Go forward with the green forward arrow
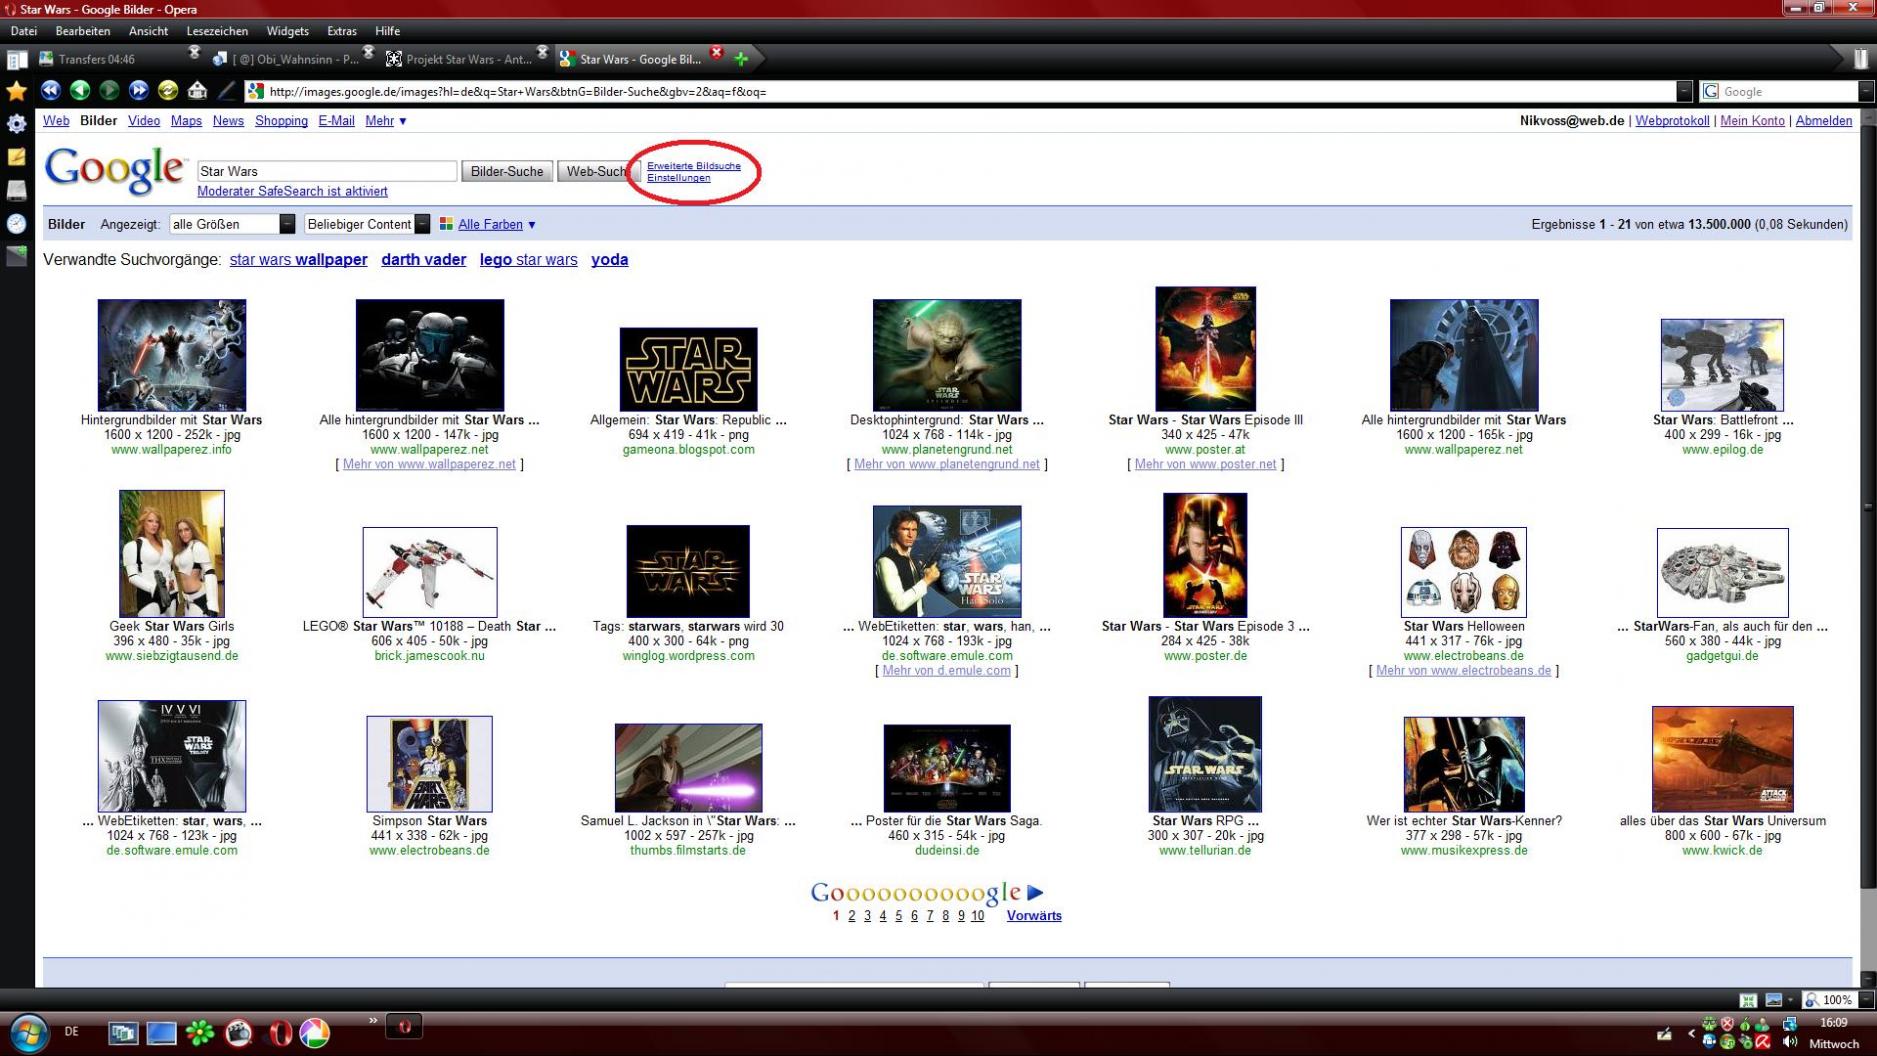Image resolution: width=1877 pixels, height=1056 pixels. (x=109, y=91)
